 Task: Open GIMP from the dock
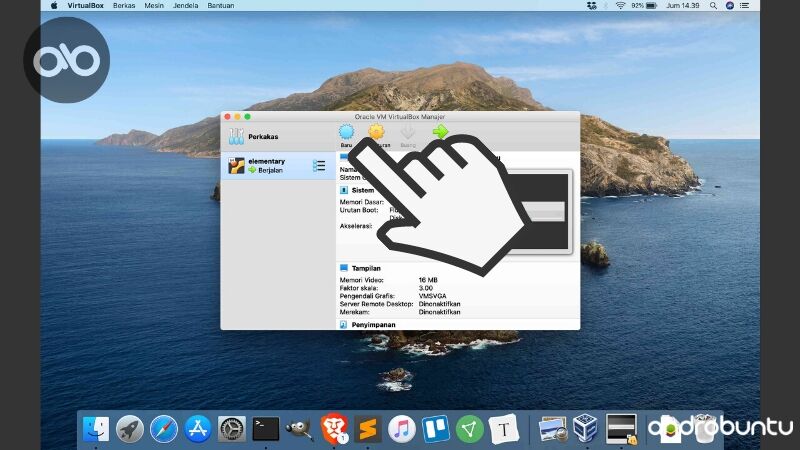pyautogui.click(x=299, y=429)
